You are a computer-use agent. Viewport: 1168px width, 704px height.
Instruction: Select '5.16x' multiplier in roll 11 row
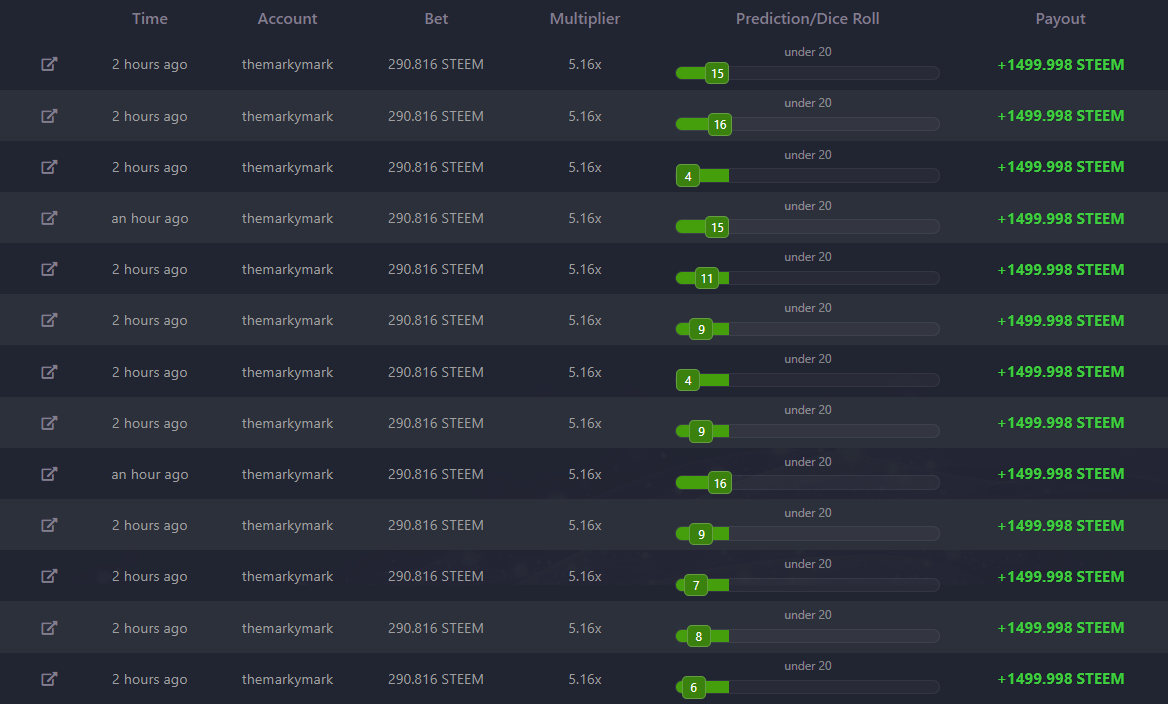tap(585, 269)
